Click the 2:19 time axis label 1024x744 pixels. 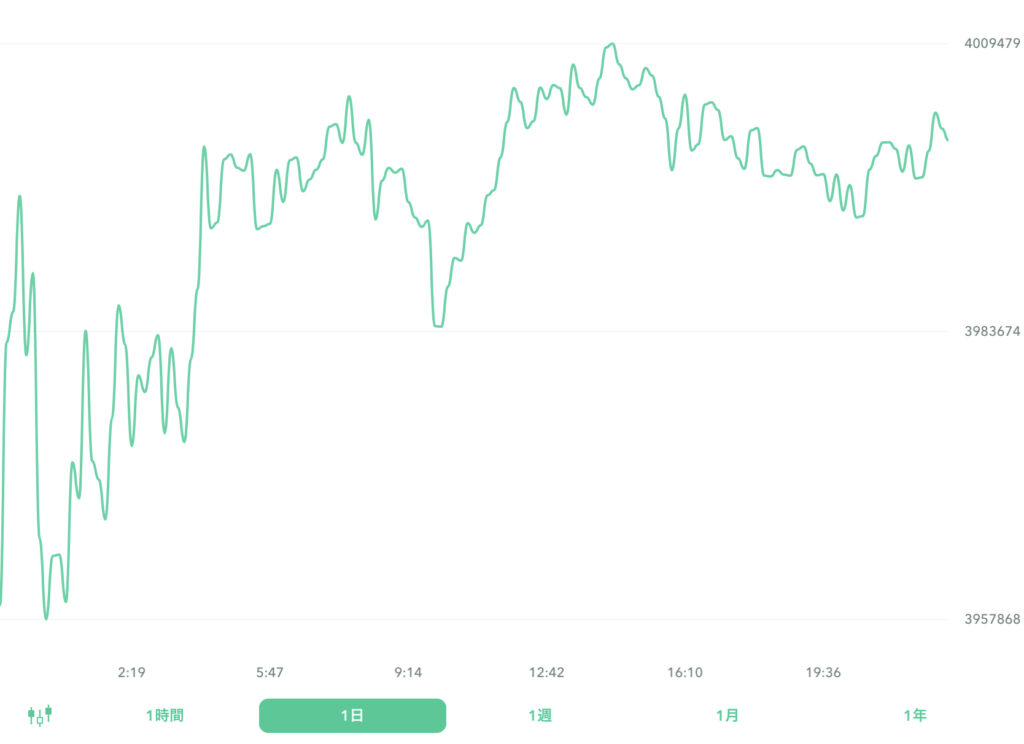pyautogui.click(x=131, y=672)
